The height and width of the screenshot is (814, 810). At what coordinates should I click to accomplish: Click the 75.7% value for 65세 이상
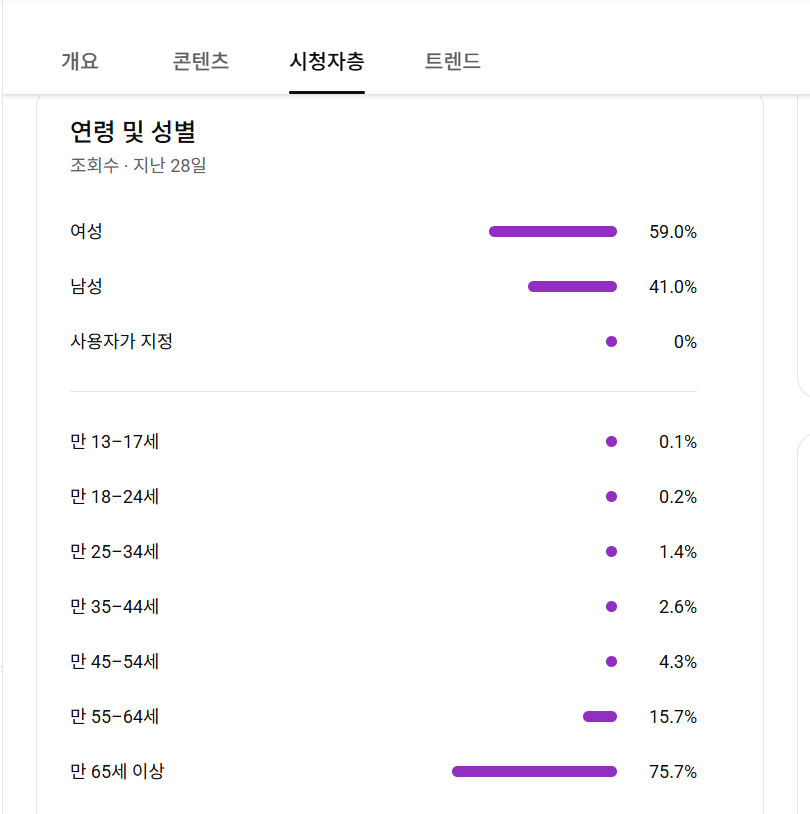point(672,772)
